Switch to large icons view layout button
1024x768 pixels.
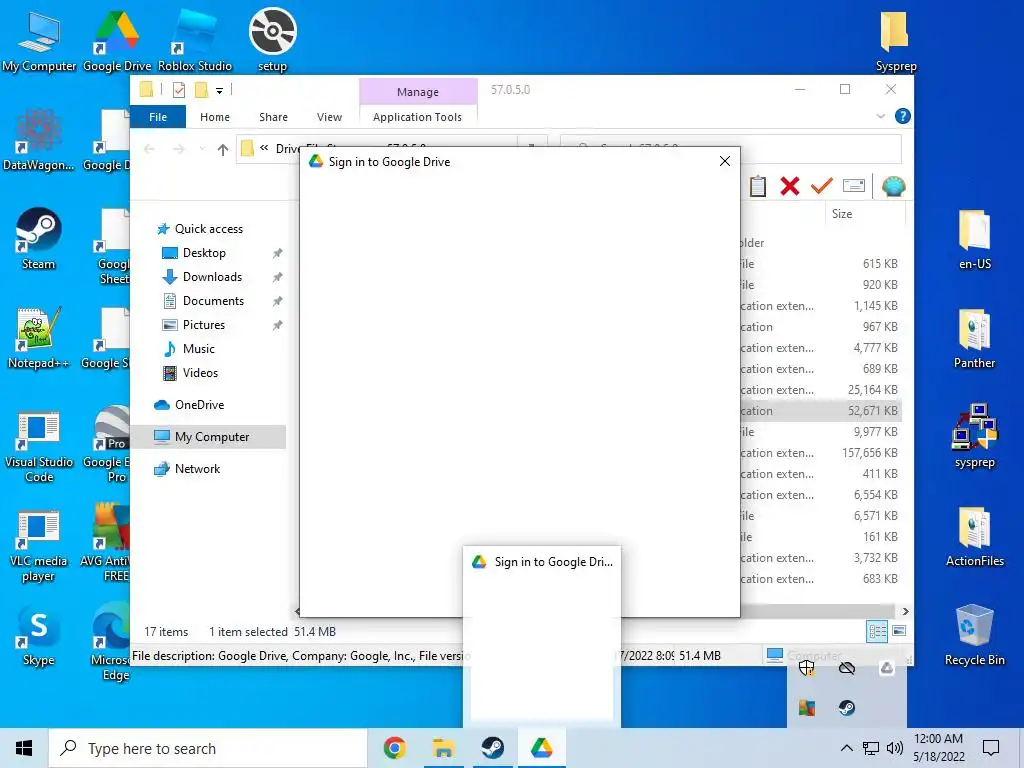tap(899, 631)
